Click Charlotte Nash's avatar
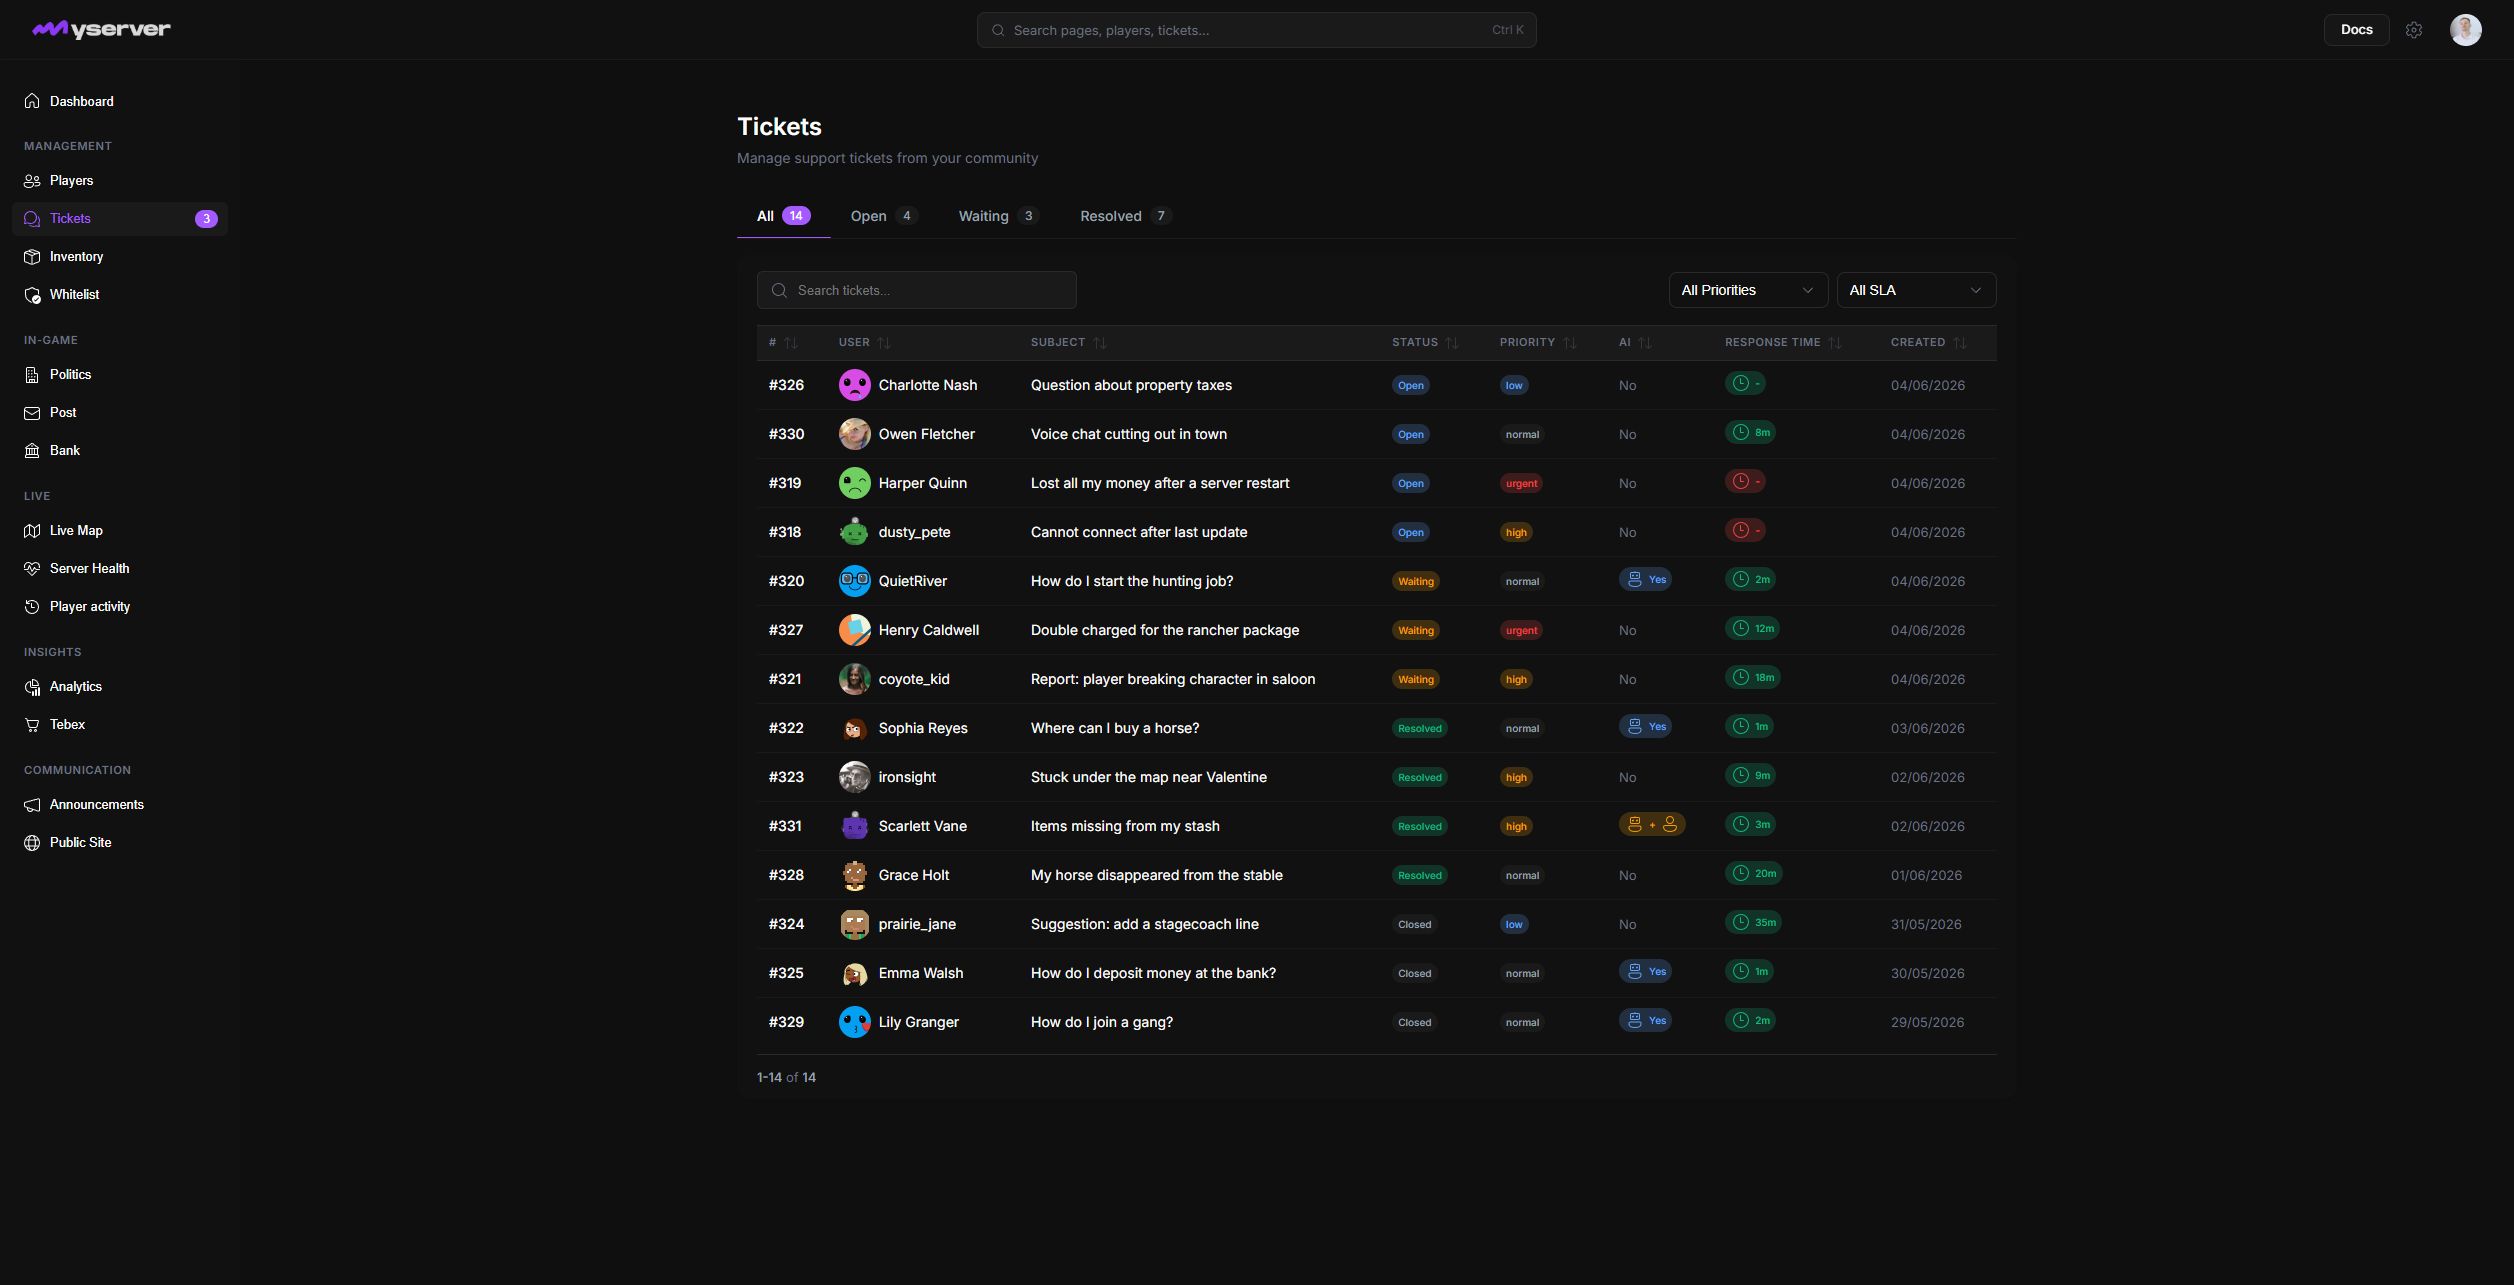 click(x=854, y=386)
